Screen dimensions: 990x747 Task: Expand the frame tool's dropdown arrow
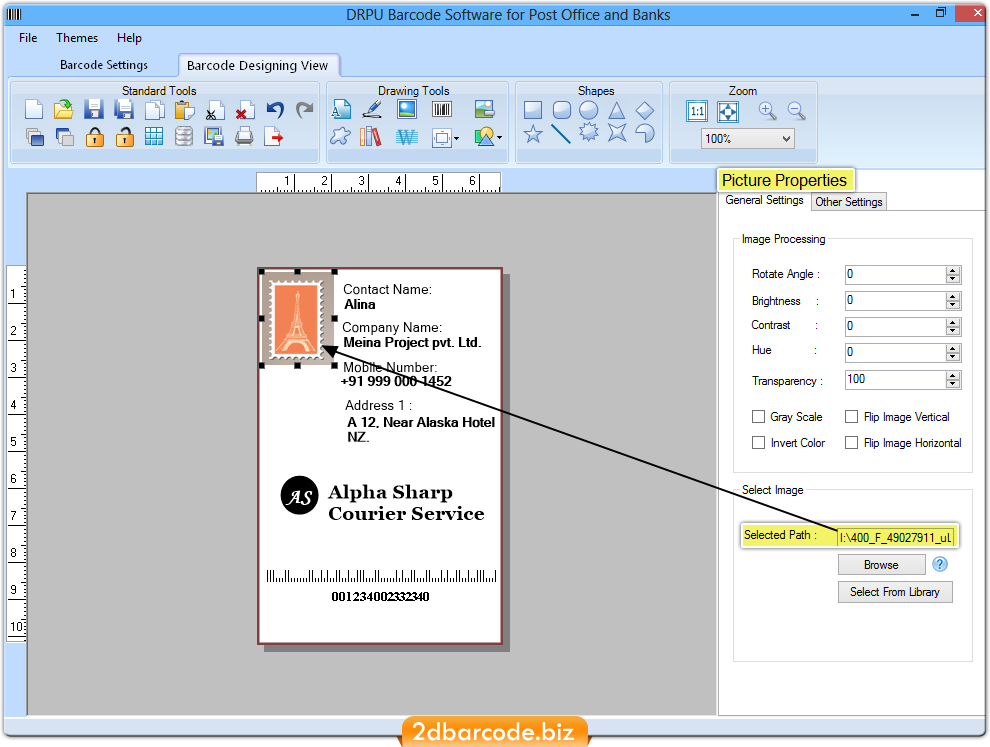[456, 138]
